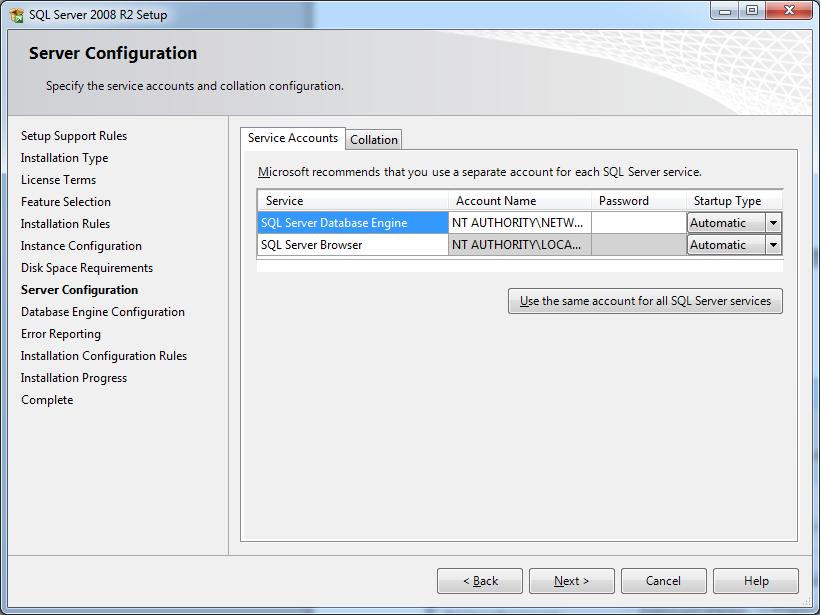Proceed with the Next button
The width and height of the screenshot is (820, 615).
point(572,581)
